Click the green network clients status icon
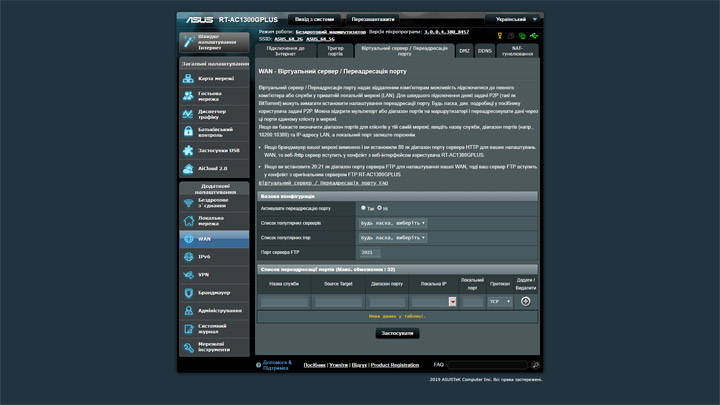Image resolution: width=720 pixels, height=405 pixels. pos(522,36)
